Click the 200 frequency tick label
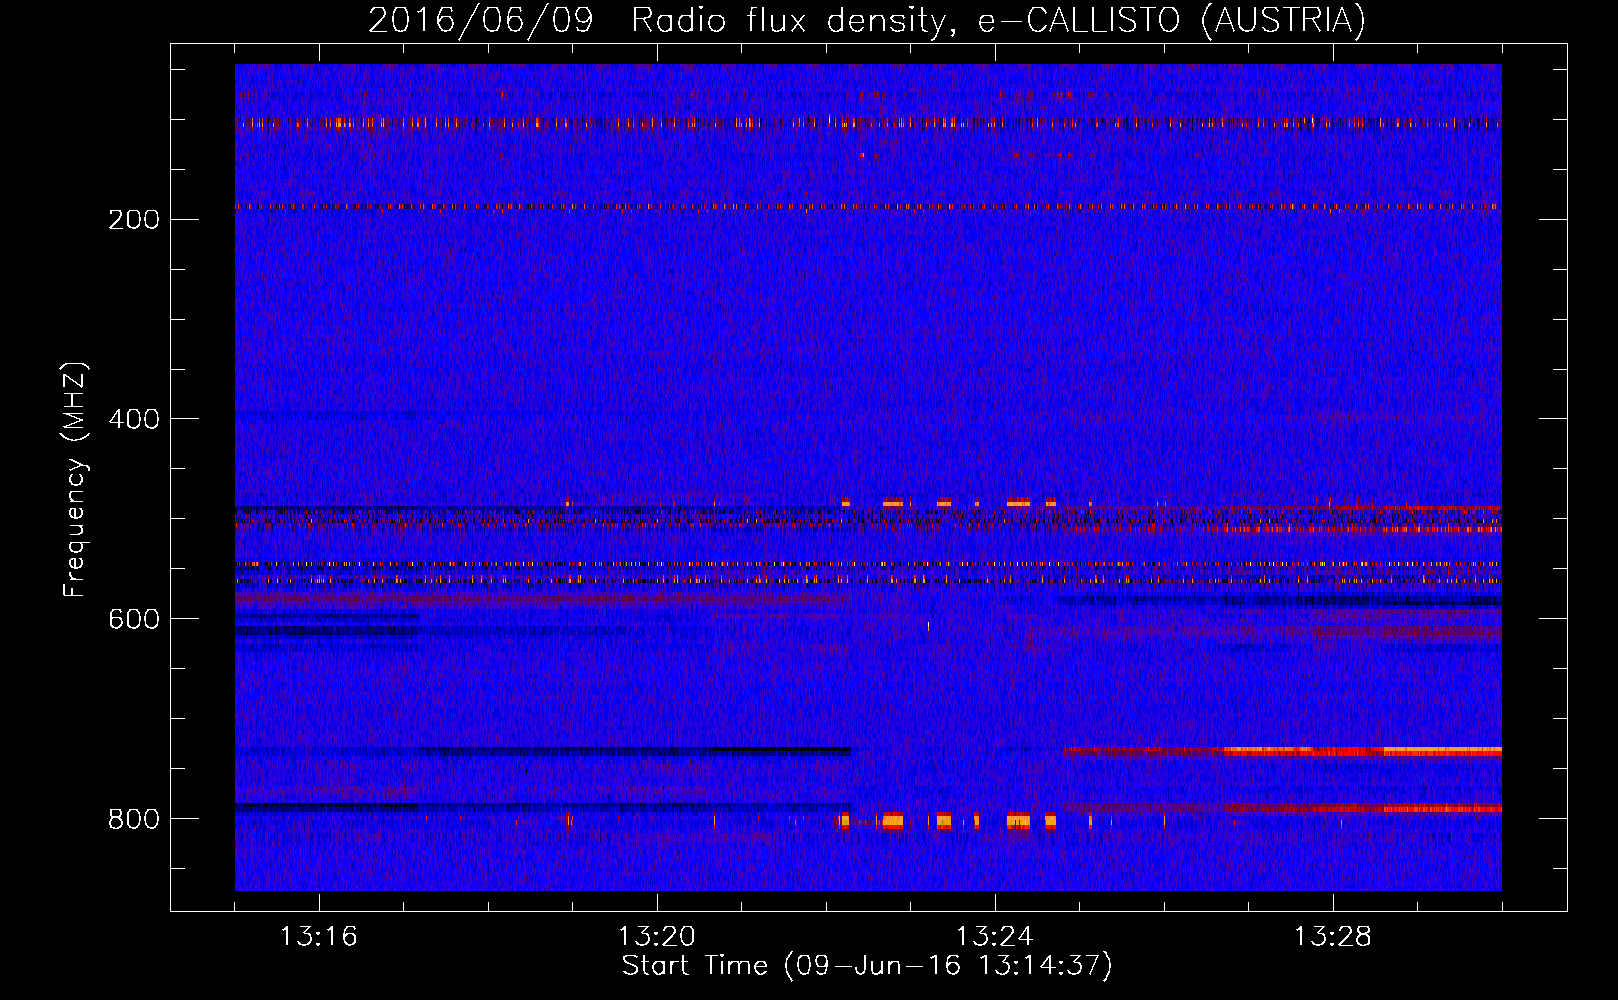1618x1000 pixels. 133,219
